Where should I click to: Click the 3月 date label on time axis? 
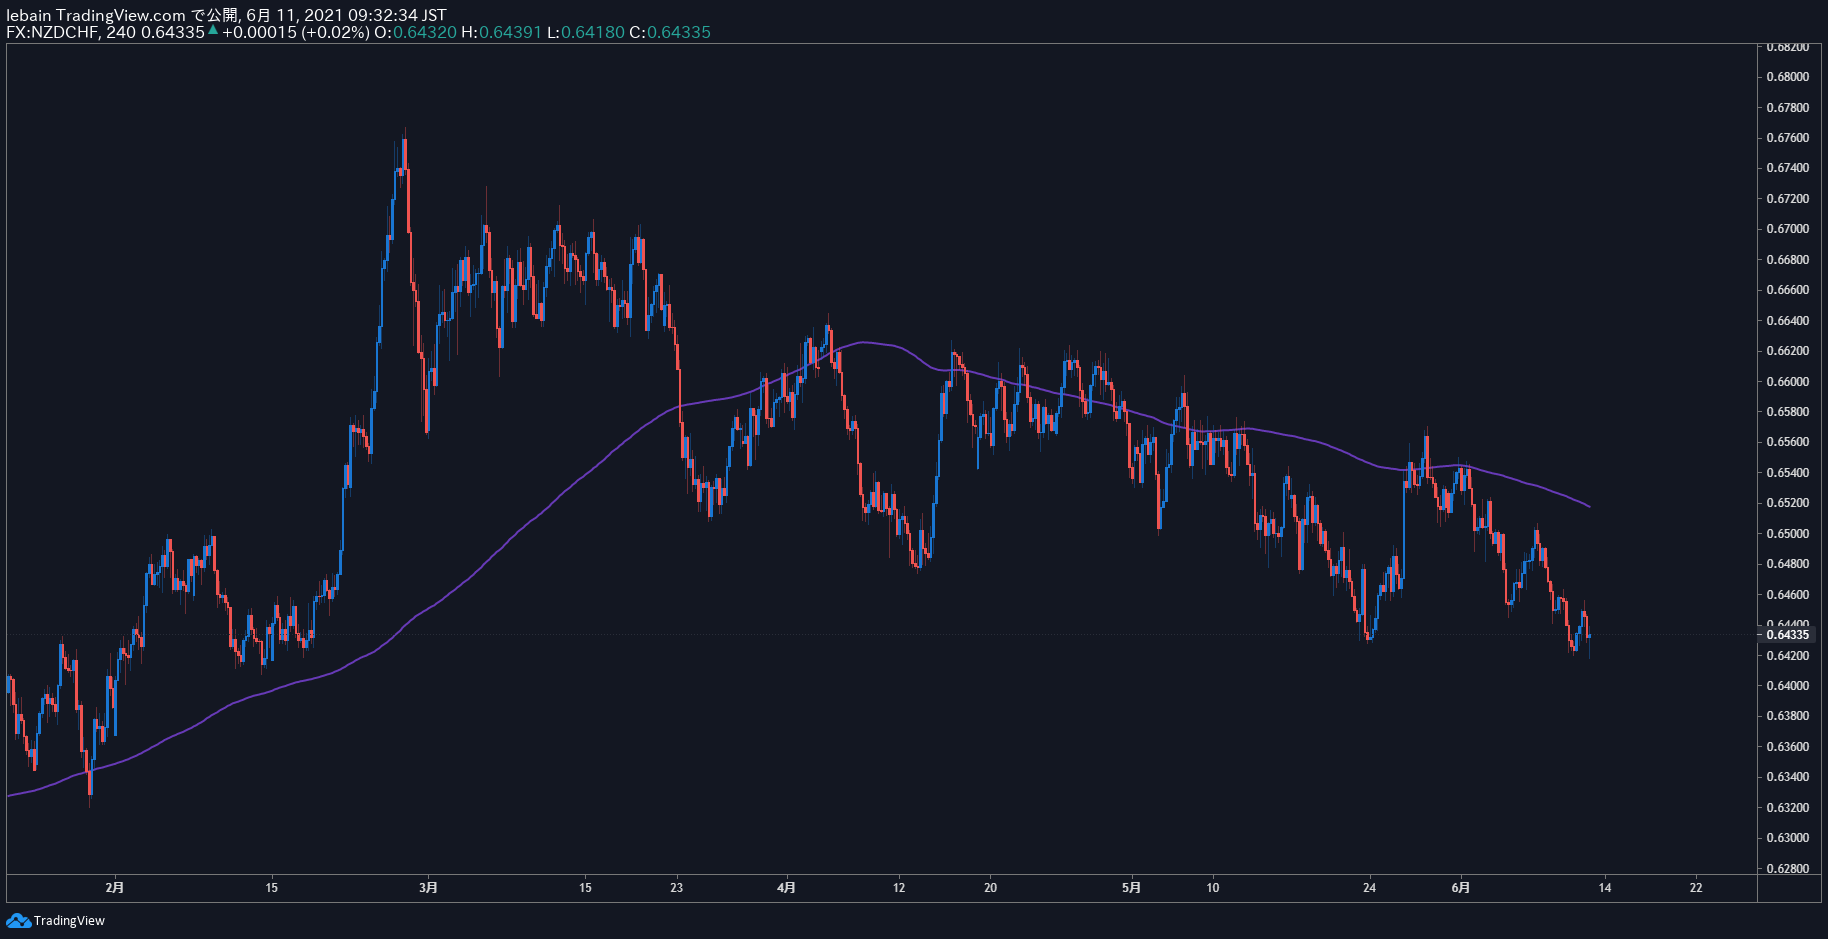click(428, 887)
